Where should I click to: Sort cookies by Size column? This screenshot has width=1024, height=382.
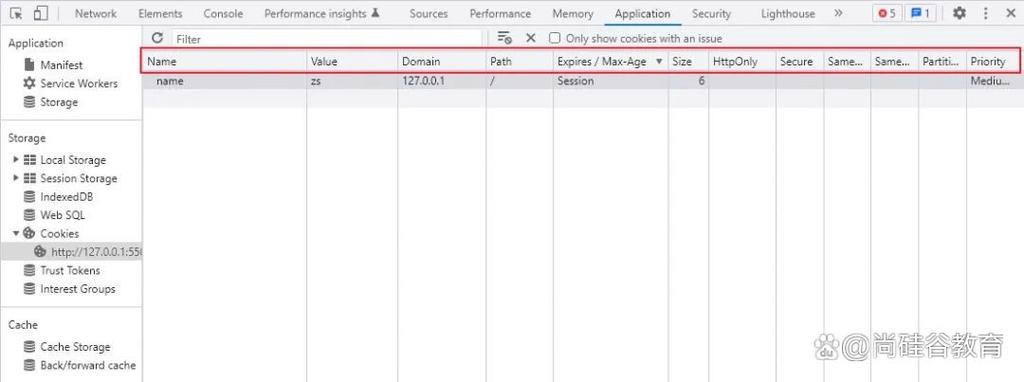[x=688, y=61]
